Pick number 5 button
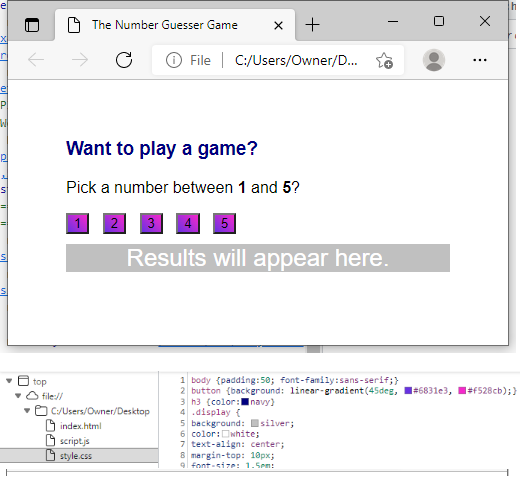This screenshot has height=491, width=520. click(x=224, y=223)
